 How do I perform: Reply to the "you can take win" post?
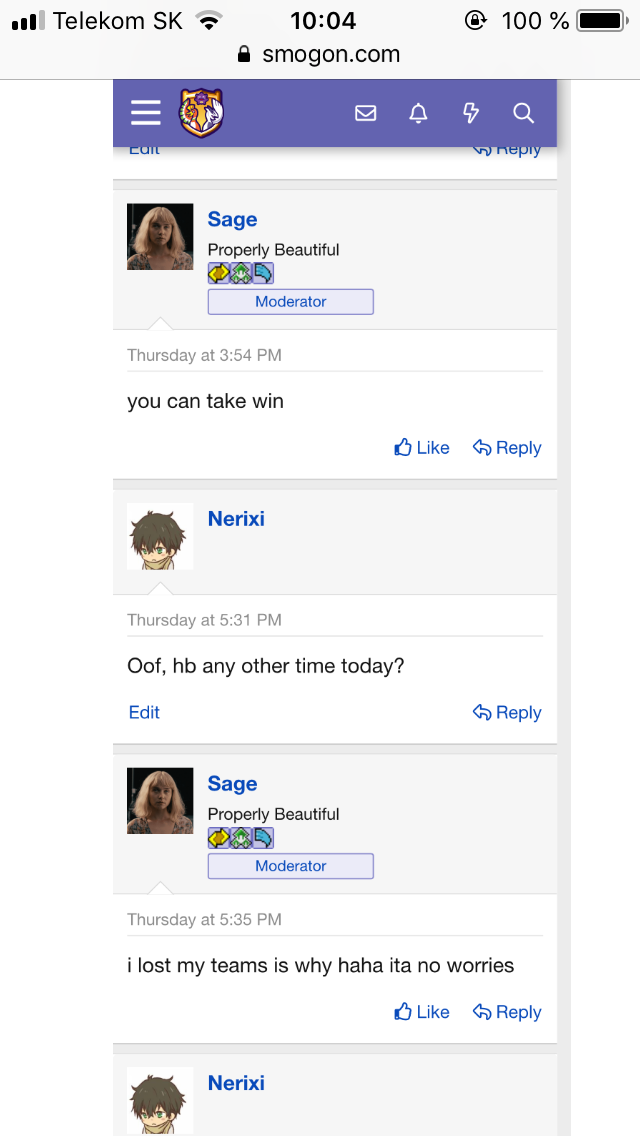507,448
